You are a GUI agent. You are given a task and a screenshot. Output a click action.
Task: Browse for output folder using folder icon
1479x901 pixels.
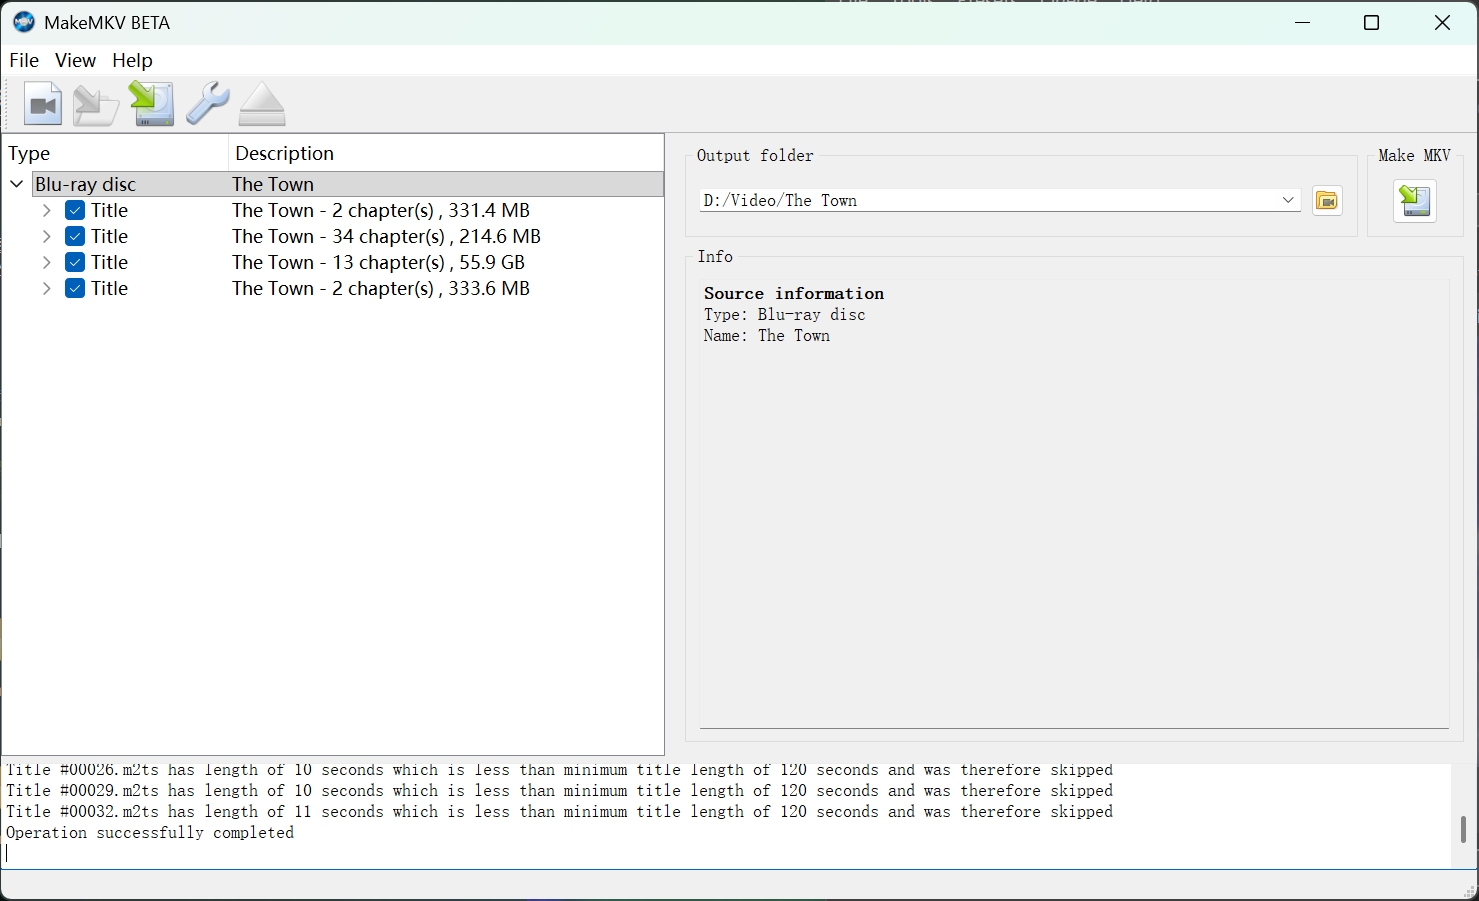click(1327, 200)
